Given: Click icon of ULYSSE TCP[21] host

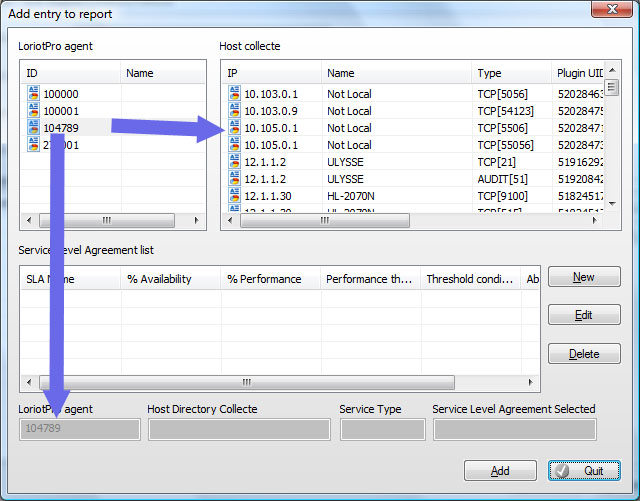Looking at the screenshot, I should pos(233,162).
